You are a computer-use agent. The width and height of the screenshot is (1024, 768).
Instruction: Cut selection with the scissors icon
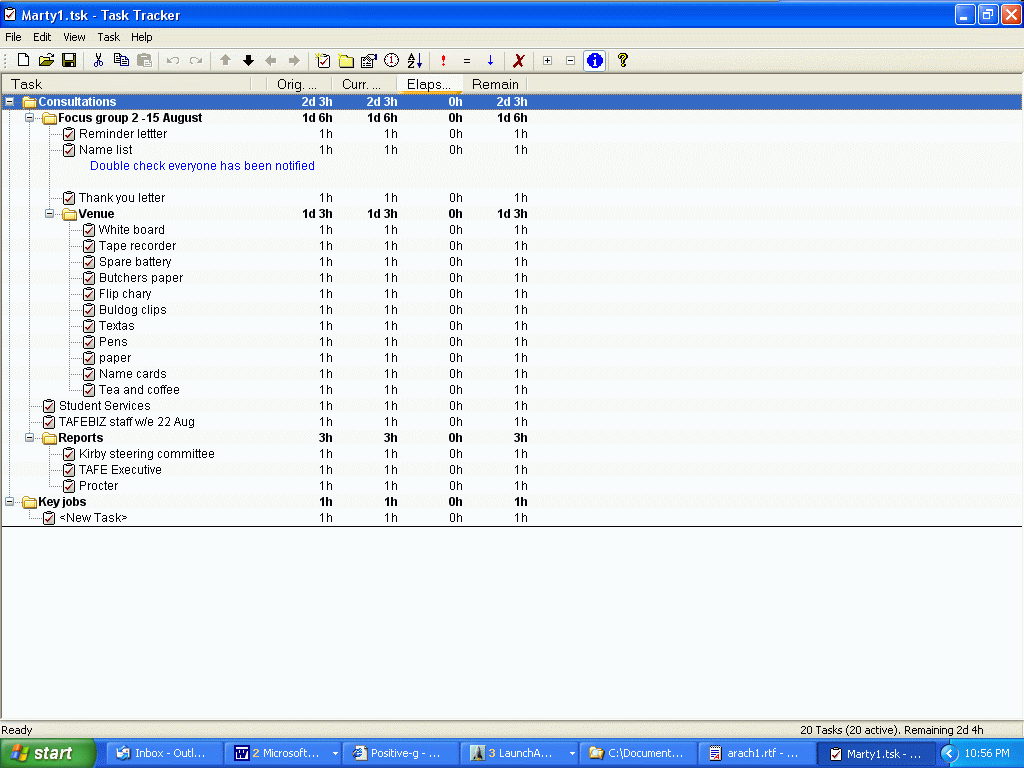coord(98,61)
